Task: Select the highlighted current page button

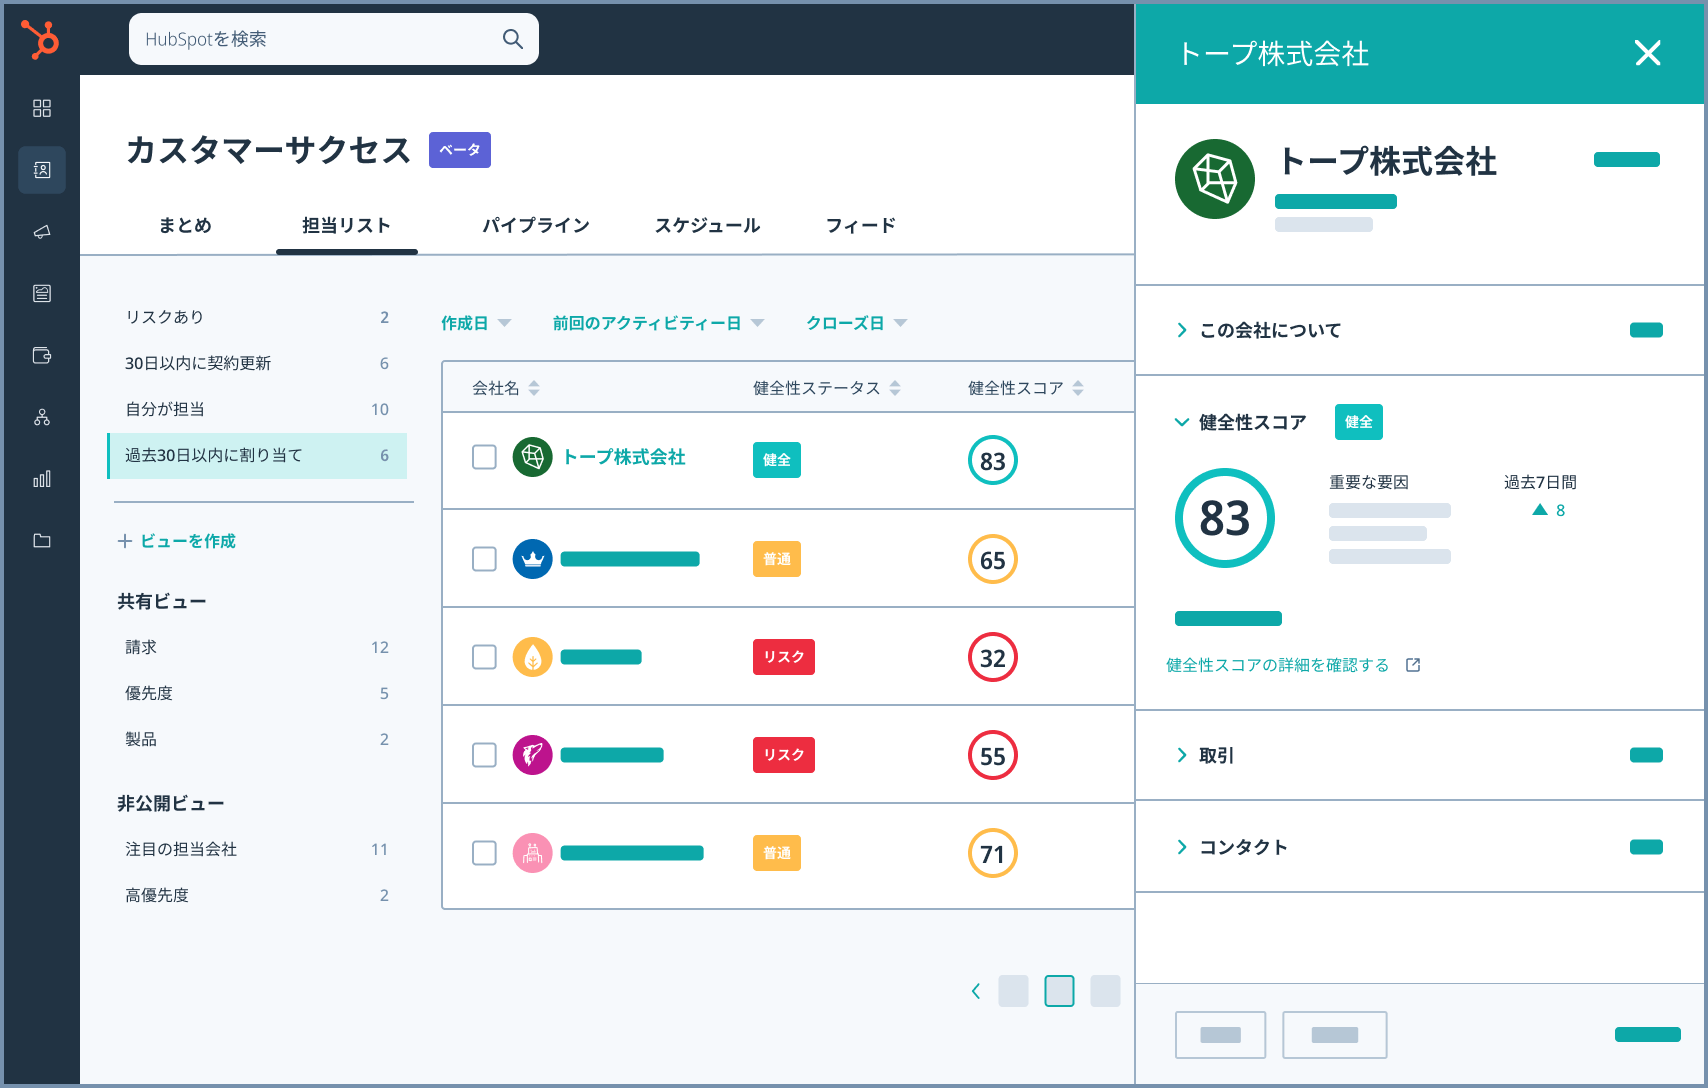Action: point(1059,991)
